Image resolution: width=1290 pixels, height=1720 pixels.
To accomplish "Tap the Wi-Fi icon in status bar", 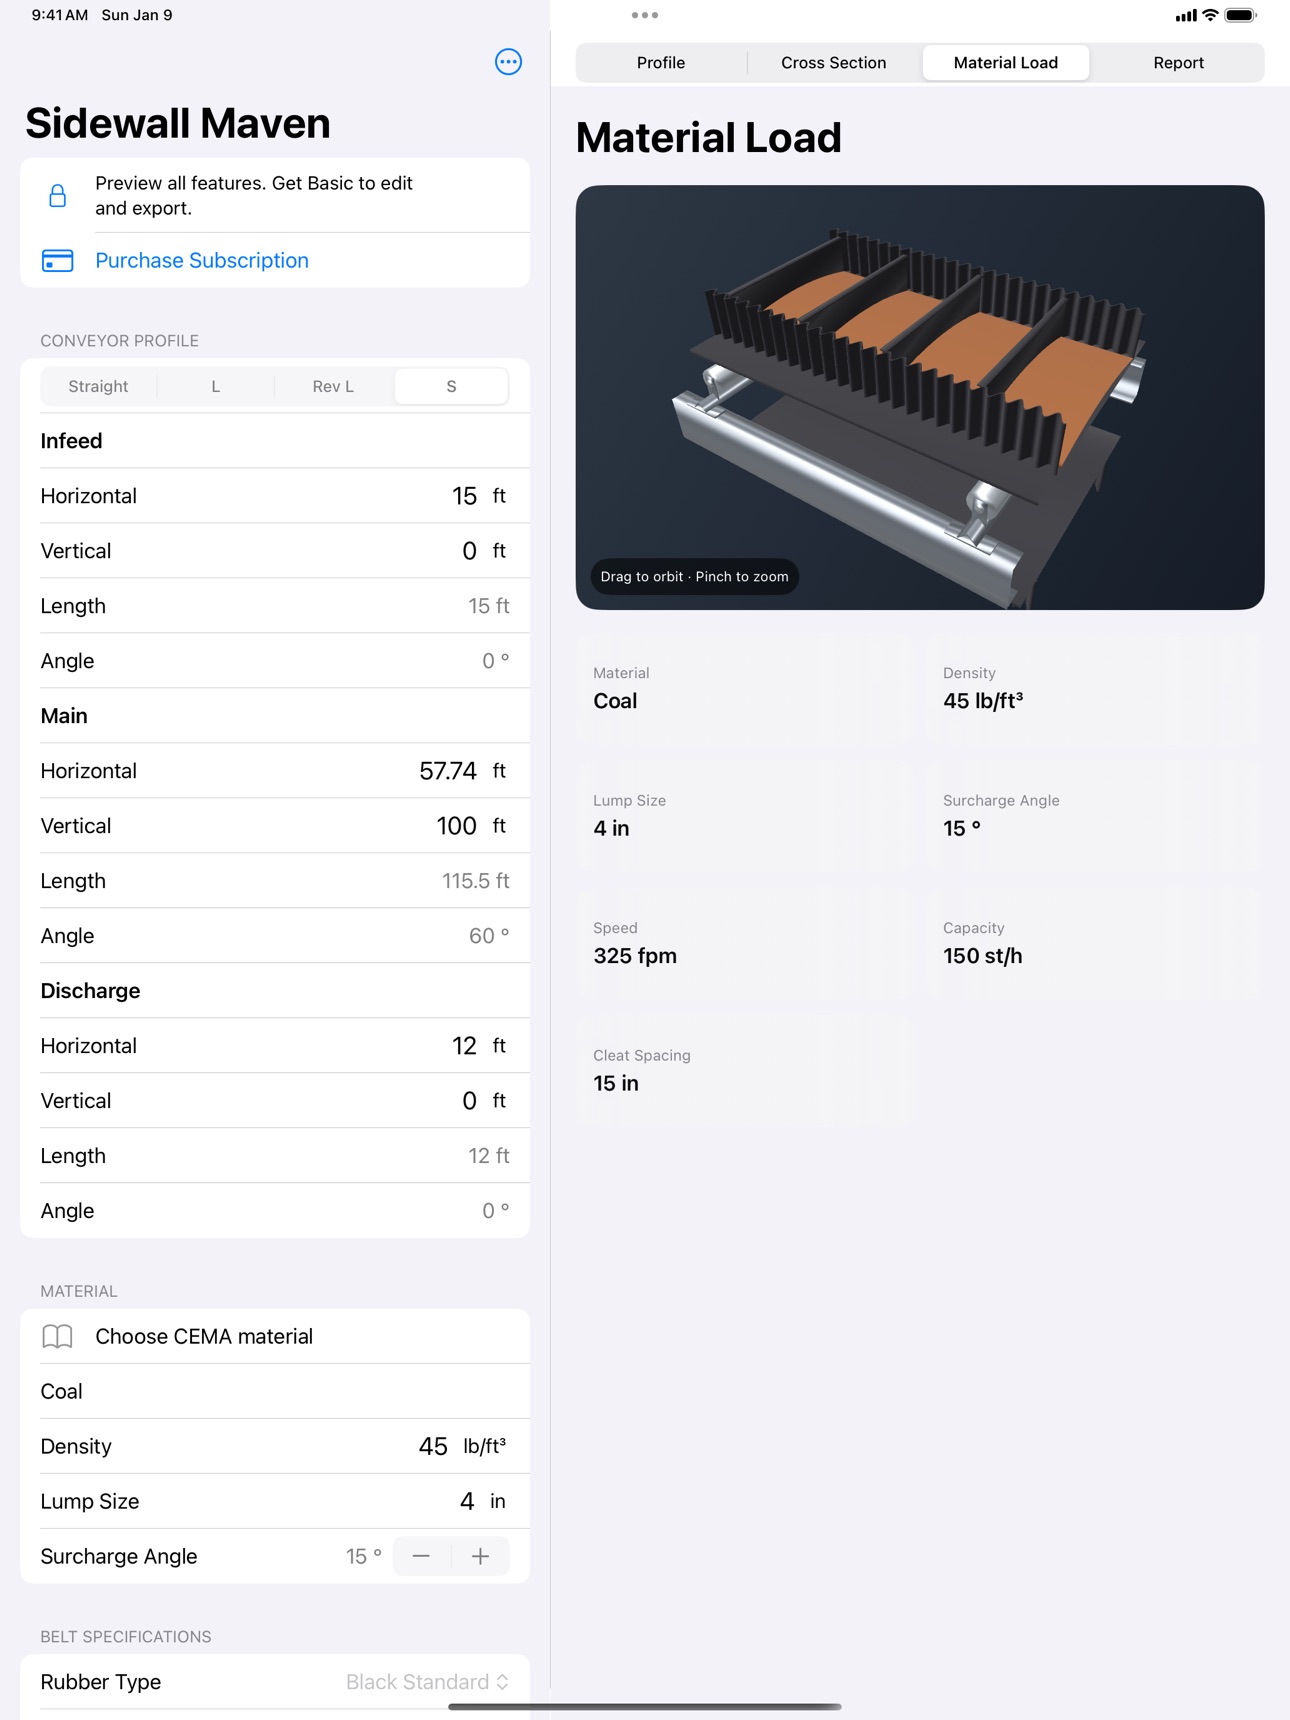I will tap(1210, 15).
